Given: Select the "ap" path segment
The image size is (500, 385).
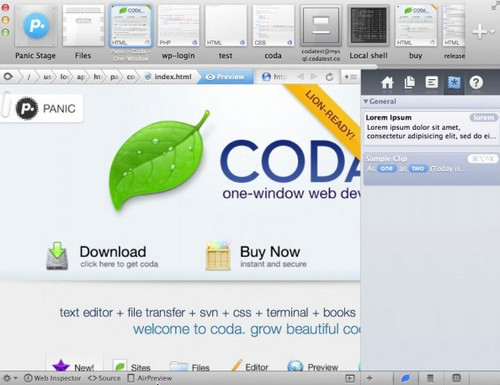Looking at the screenshot, I should (81, 77).
